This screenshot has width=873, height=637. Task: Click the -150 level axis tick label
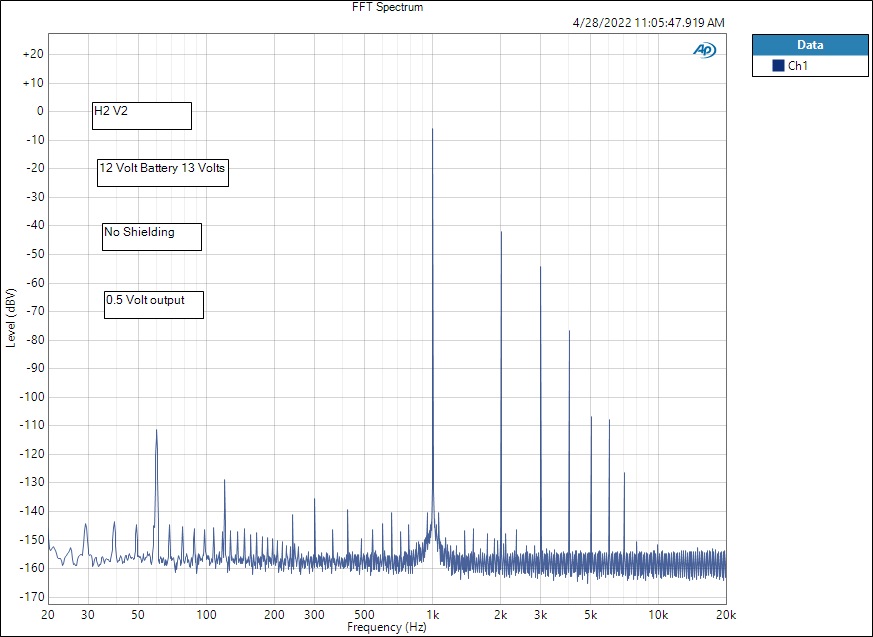pyautogui.click(x=31, y=540)
